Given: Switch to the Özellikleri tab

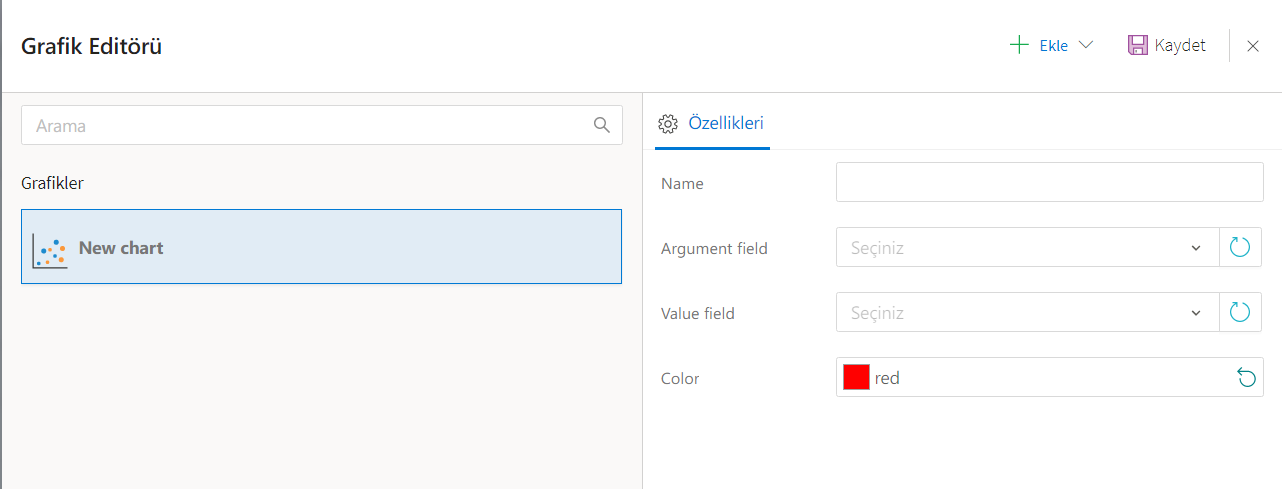Looking at the screenshot, I should coord(726,124).
